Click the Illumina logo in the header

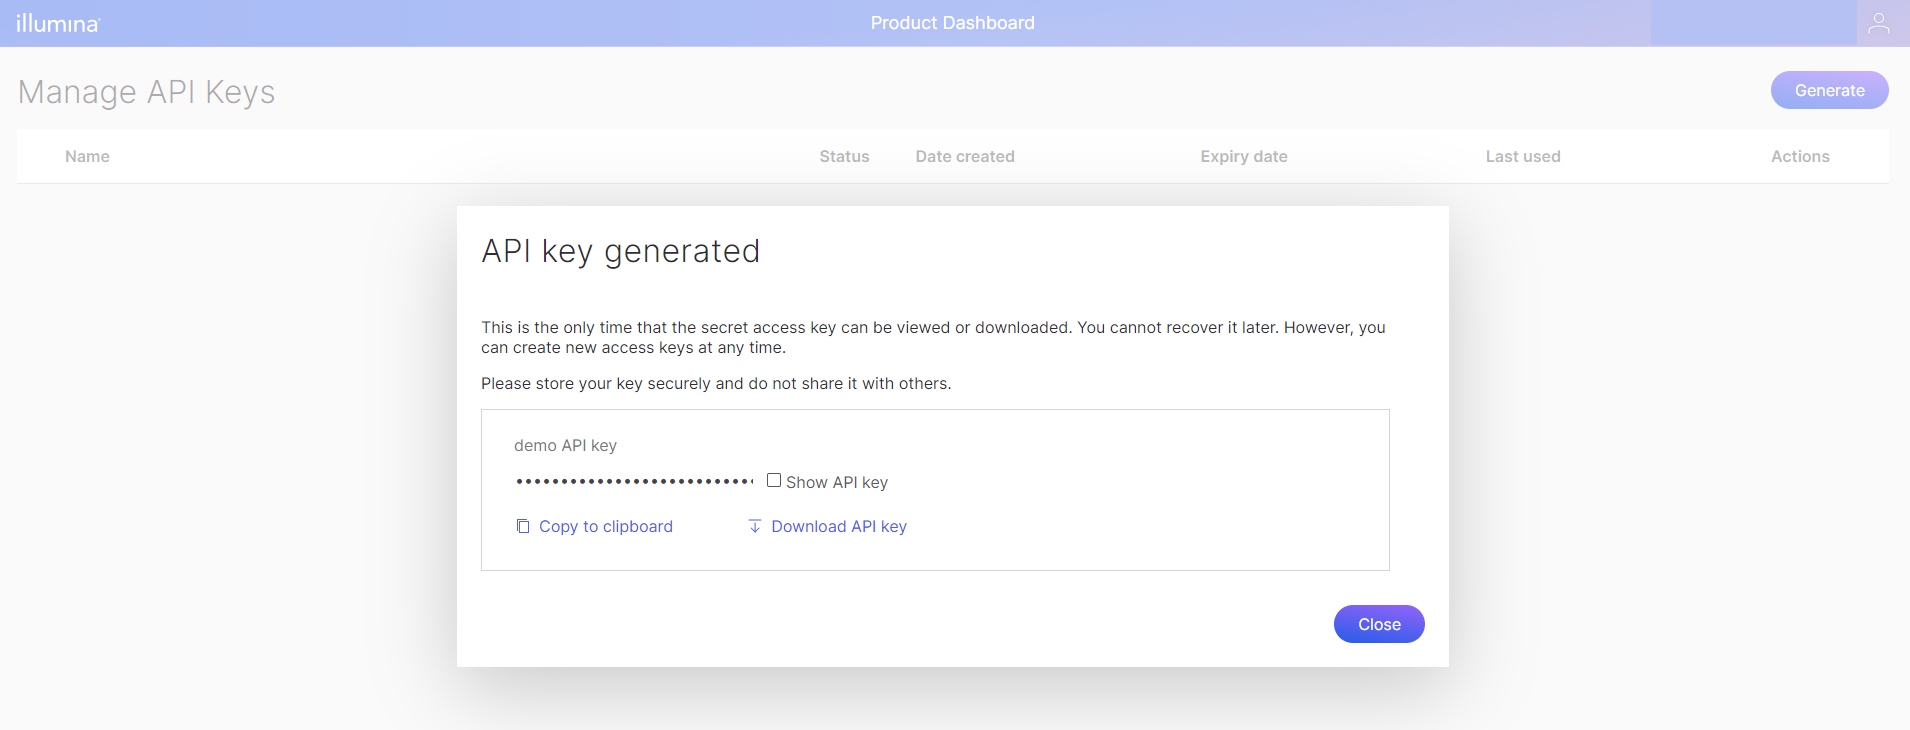58,23
